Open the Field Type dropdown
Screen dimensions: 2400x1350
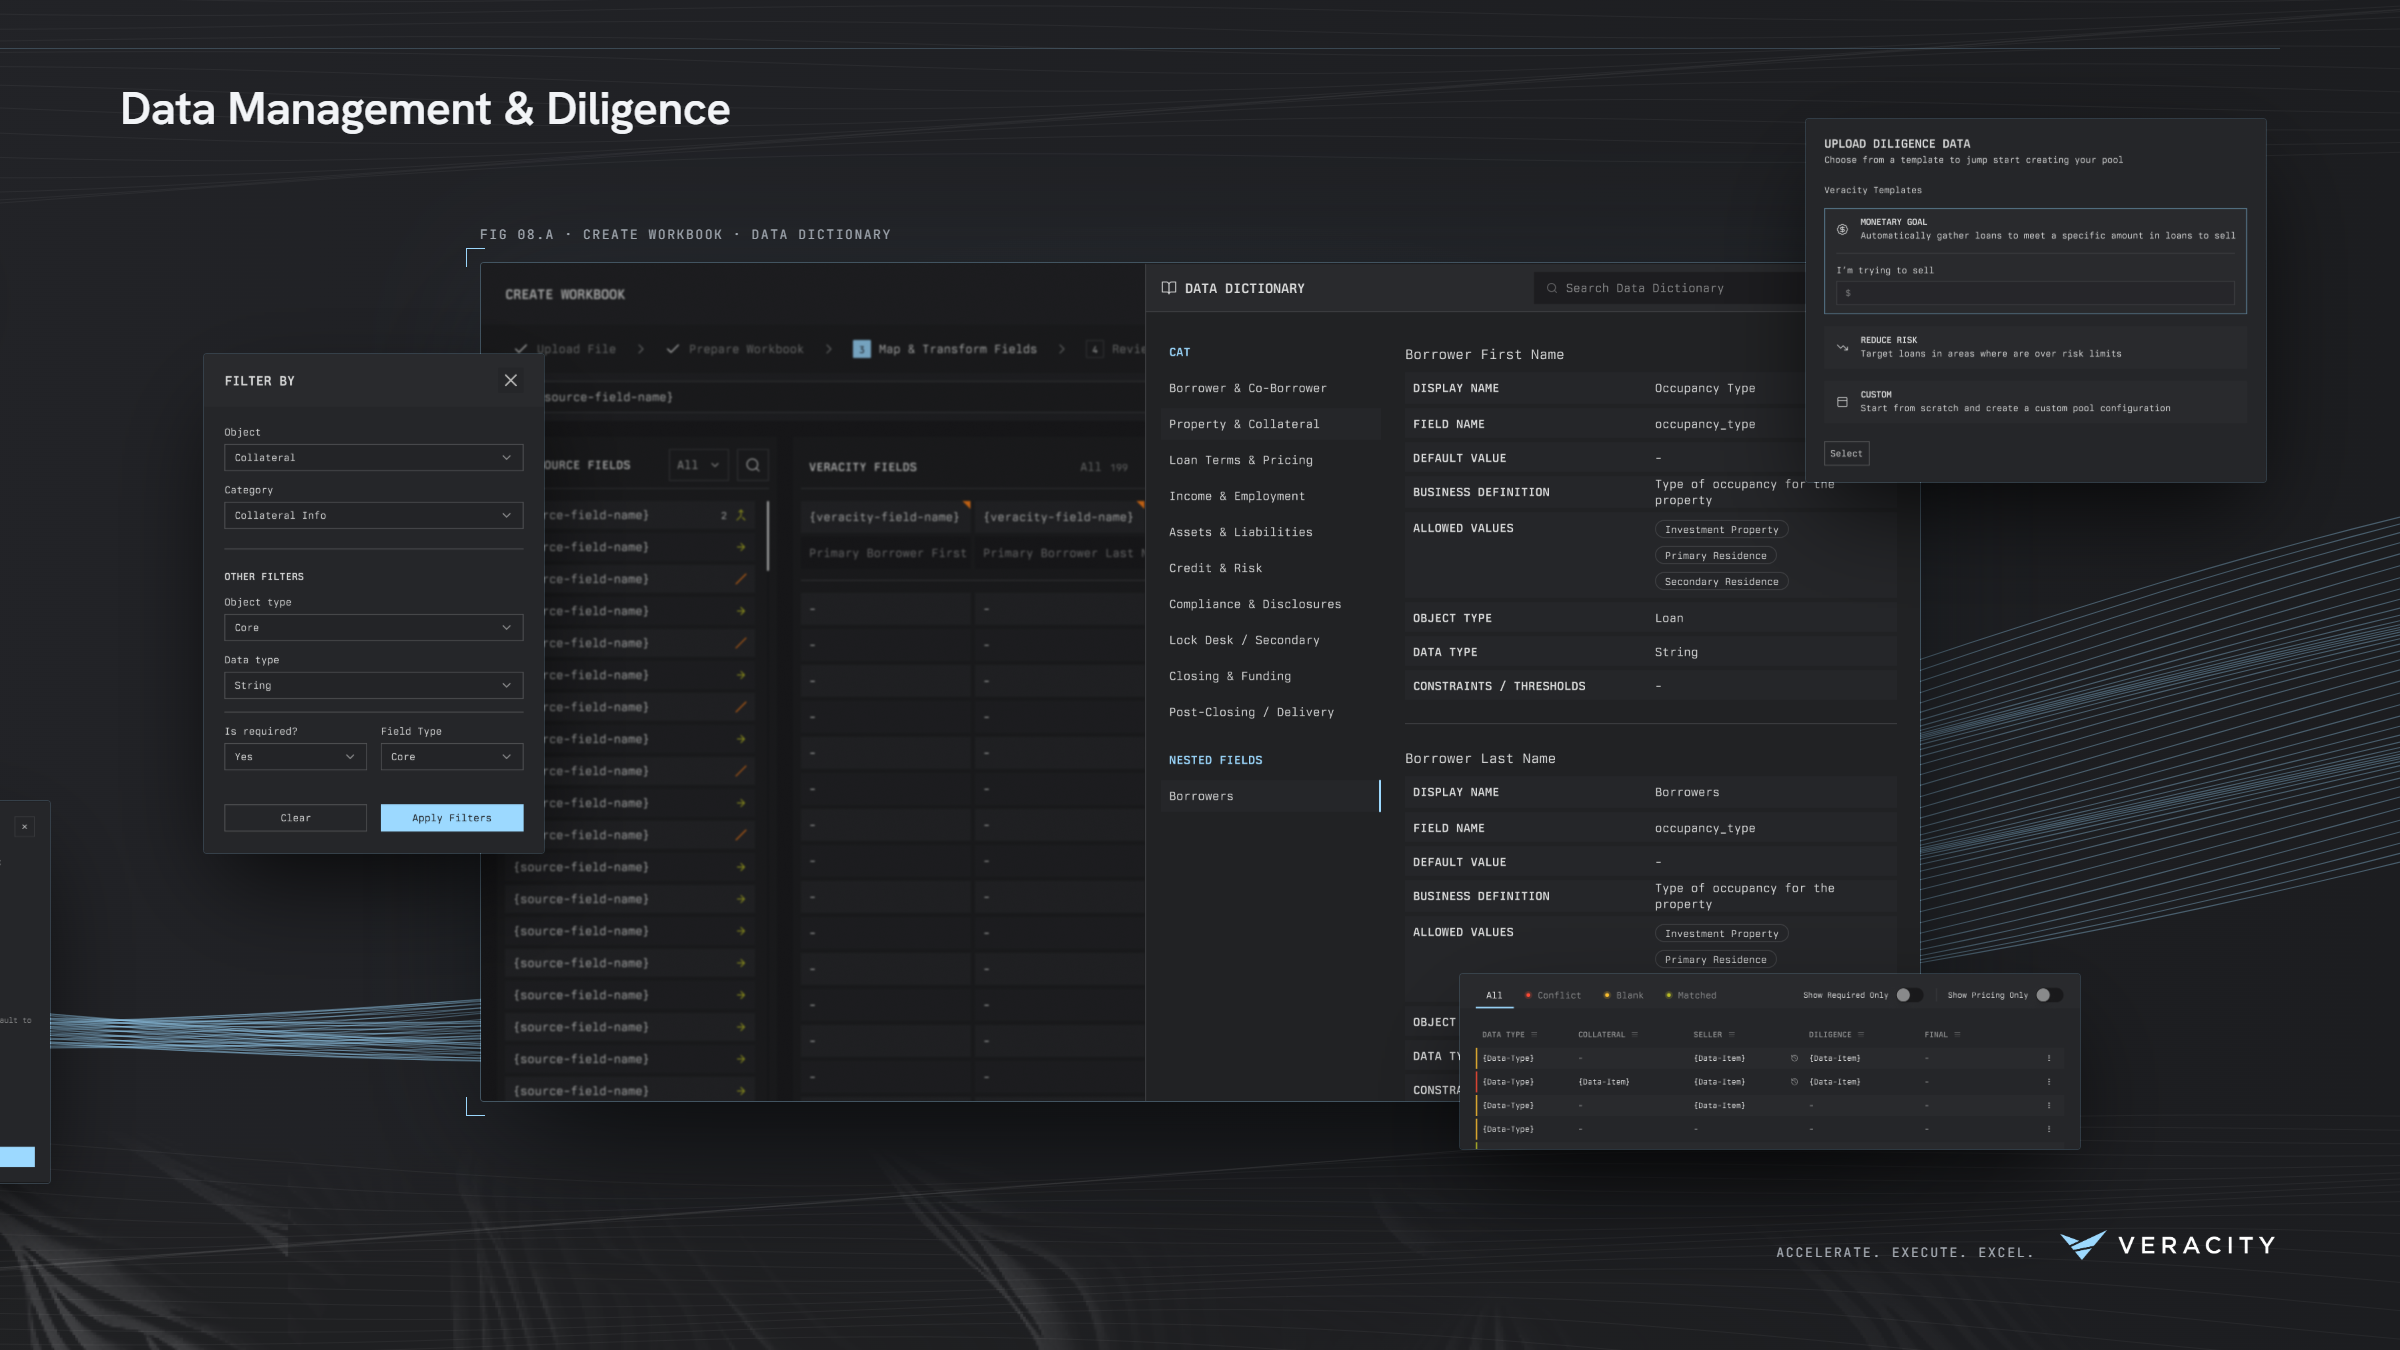452,757
